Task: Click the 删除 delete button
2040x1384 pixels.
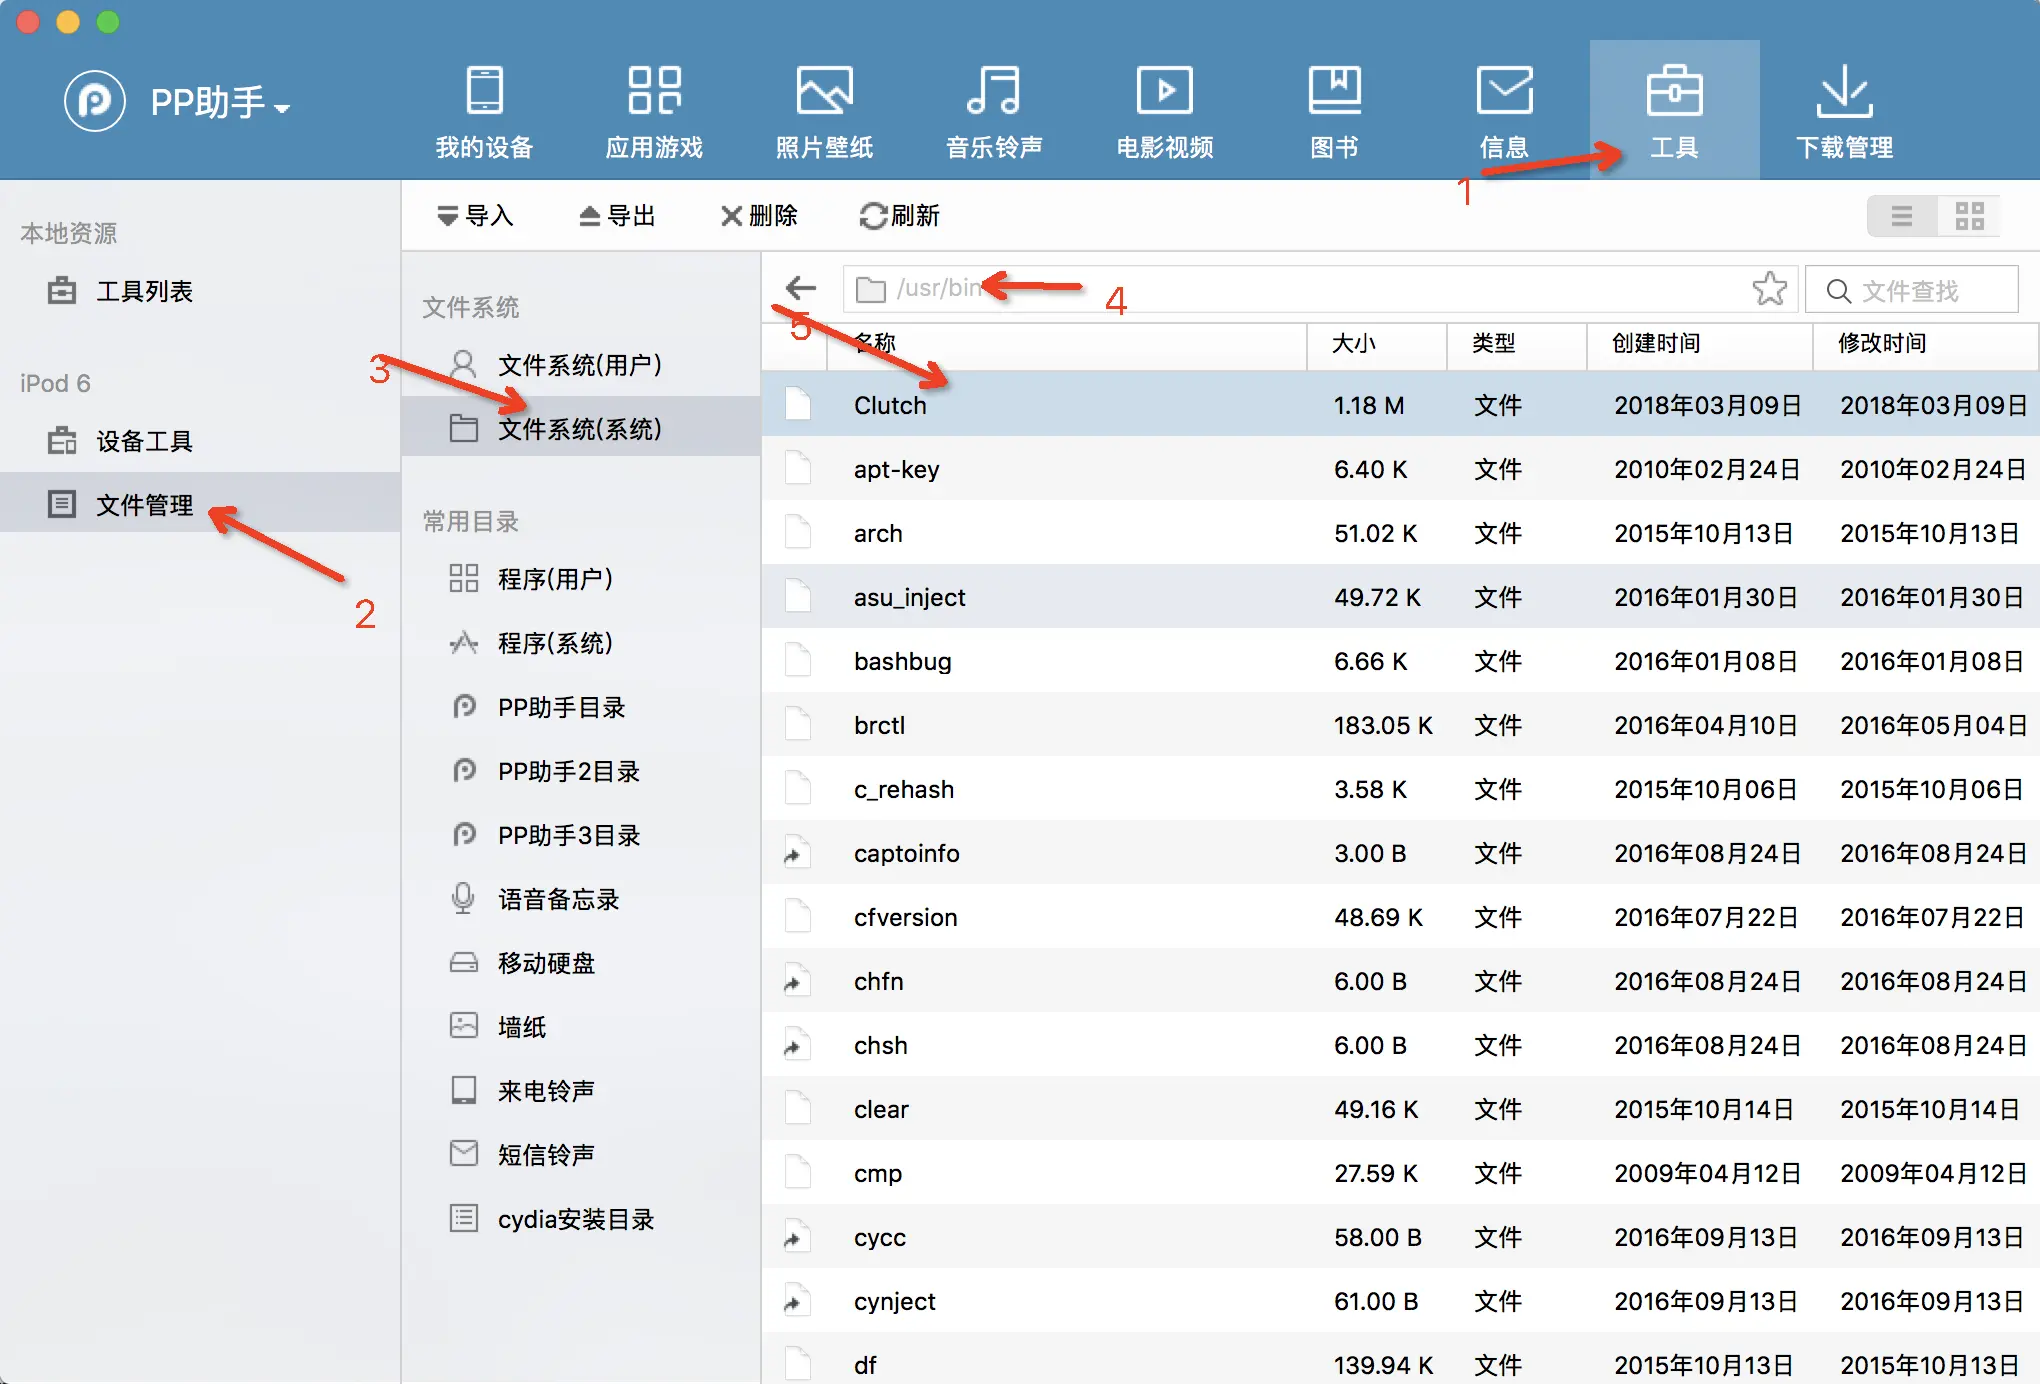Action: pos(759,216)
